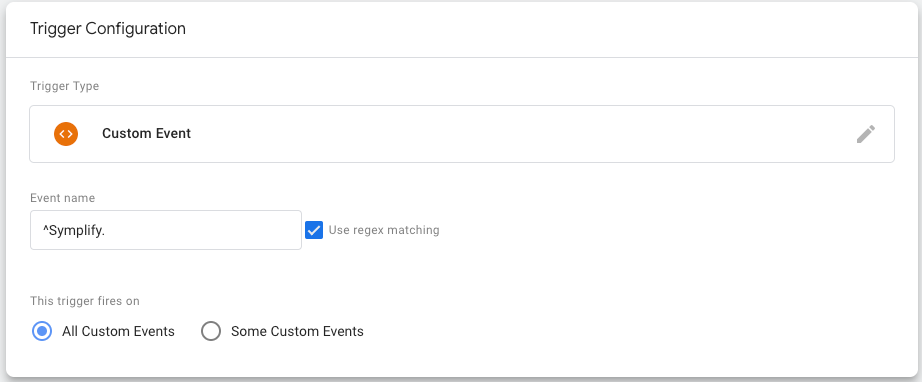The width and height of the screenshot is (922, 382).
Task: Click the "Use regex matching" label text
Action: click(x=384, y=230)
